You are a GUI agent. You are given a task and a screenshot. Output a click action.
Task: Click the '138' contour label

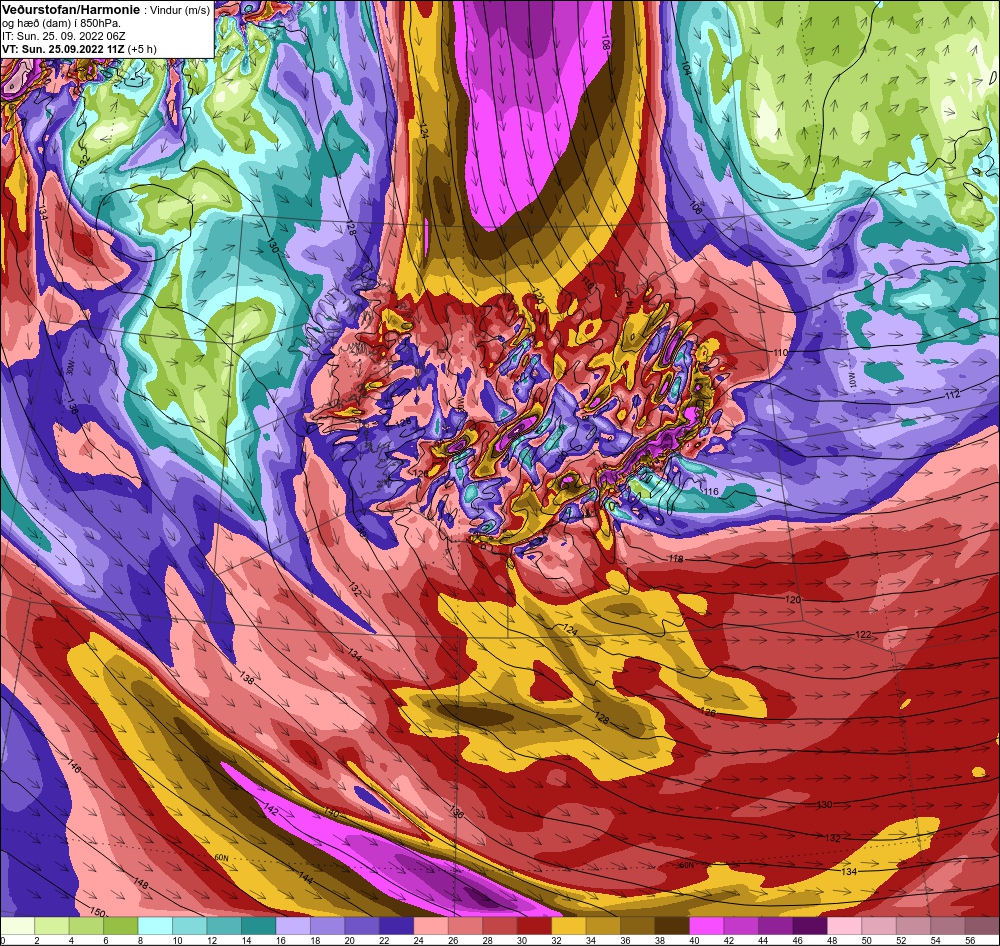coord(247,677)
